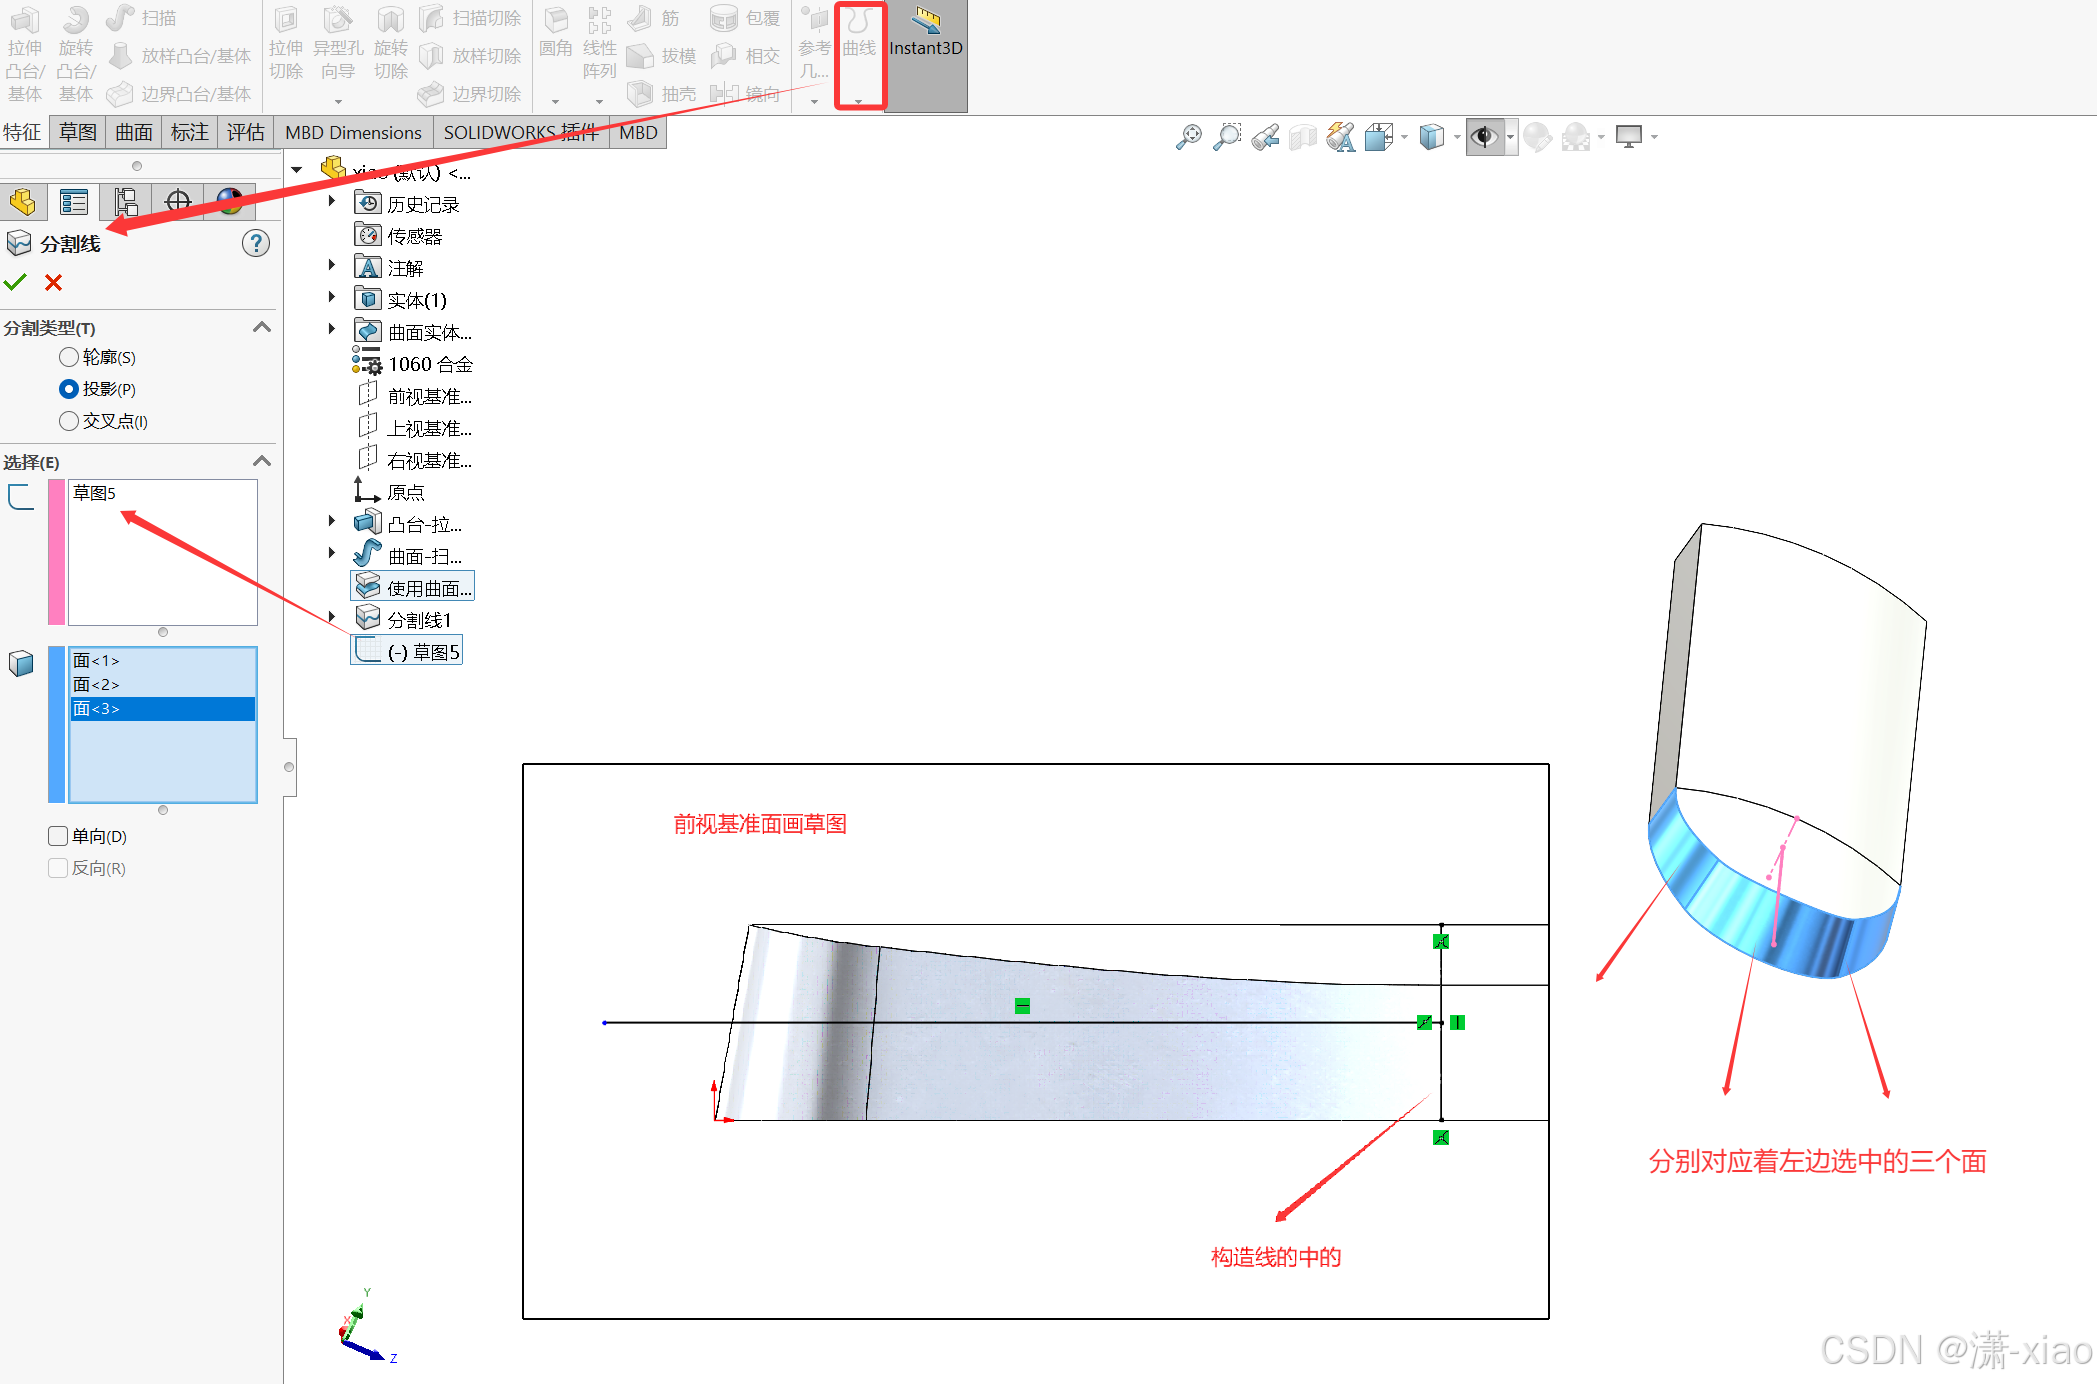
Task: Cancel the split line with the red X
Action: [x=54, y=283]
